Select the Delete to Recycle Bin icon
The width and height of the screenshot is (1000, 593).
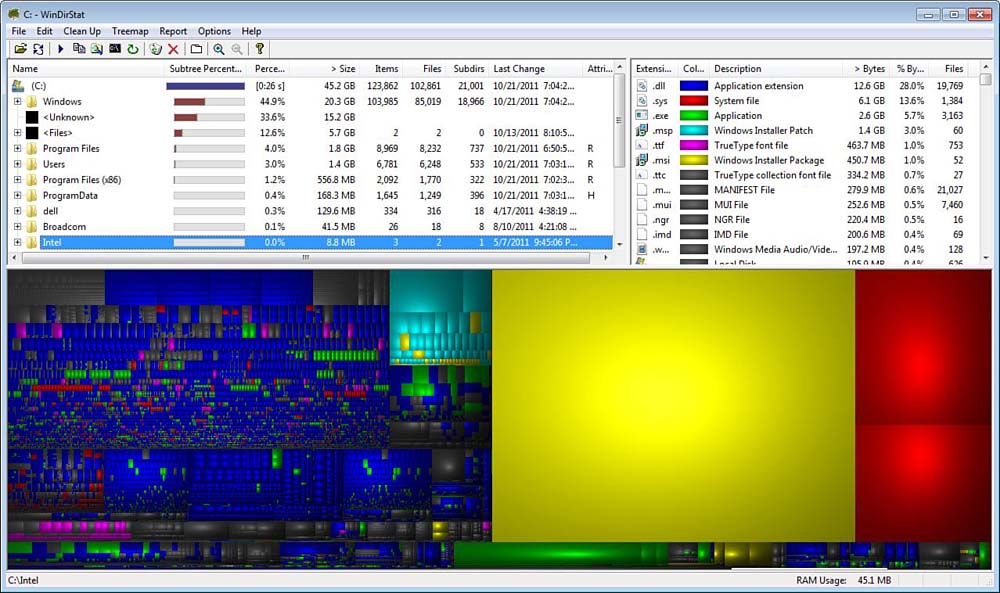click(x=155, y=48)
